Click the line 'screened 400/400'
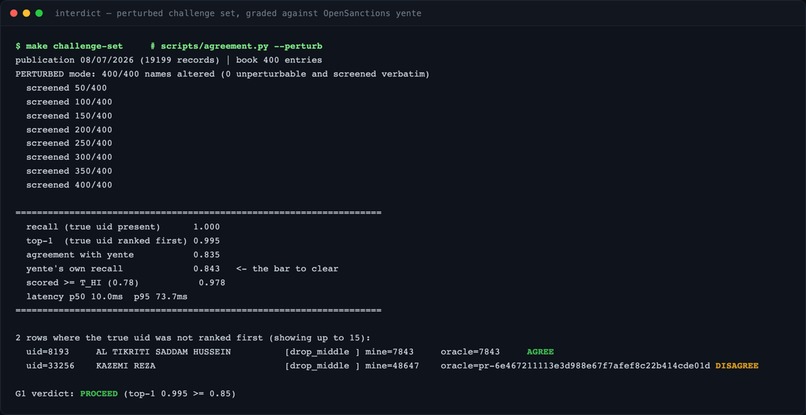Viewport: 806px width, 415px height. [x=69, y=185]
